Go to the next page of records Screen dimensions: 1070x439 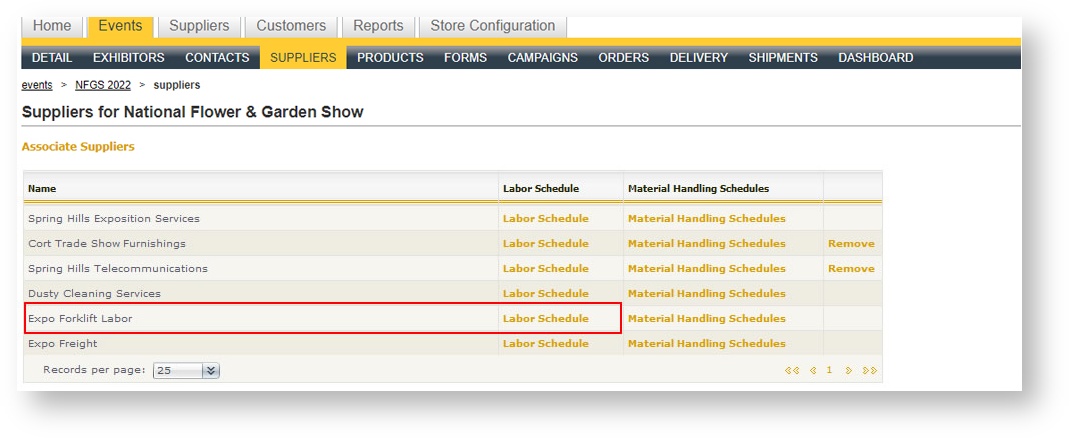tap(848, 370)
